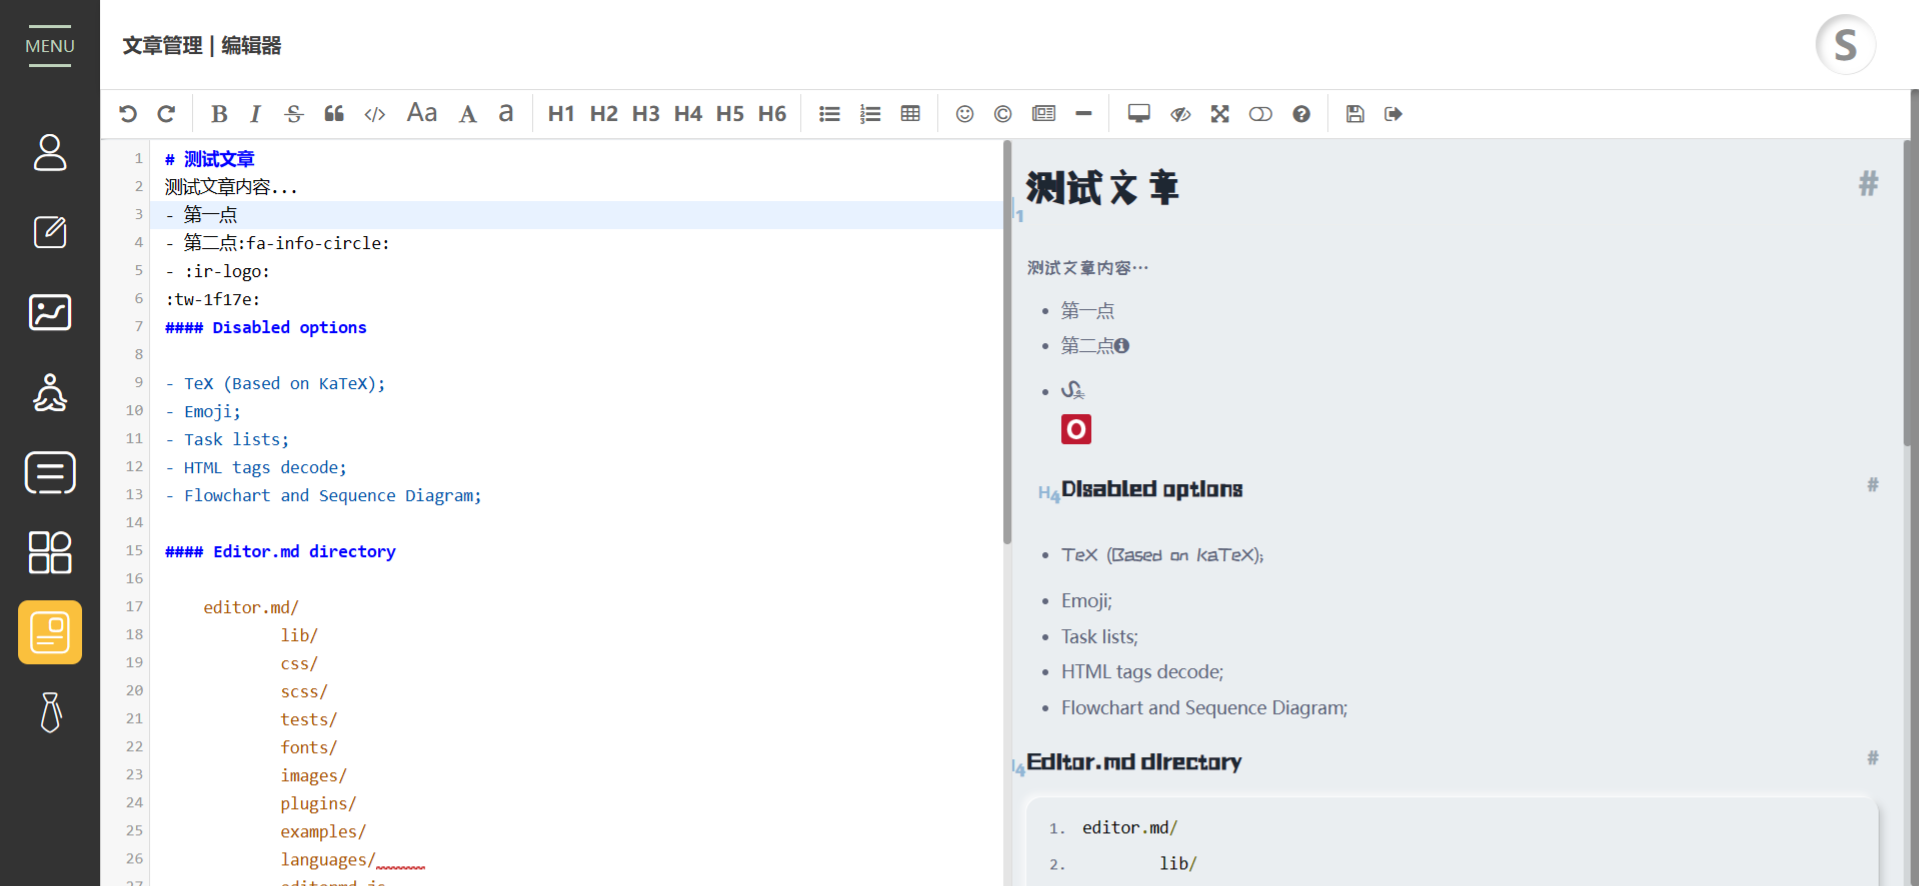Capitalize first letters with the Aa icon

pos(422,113)
